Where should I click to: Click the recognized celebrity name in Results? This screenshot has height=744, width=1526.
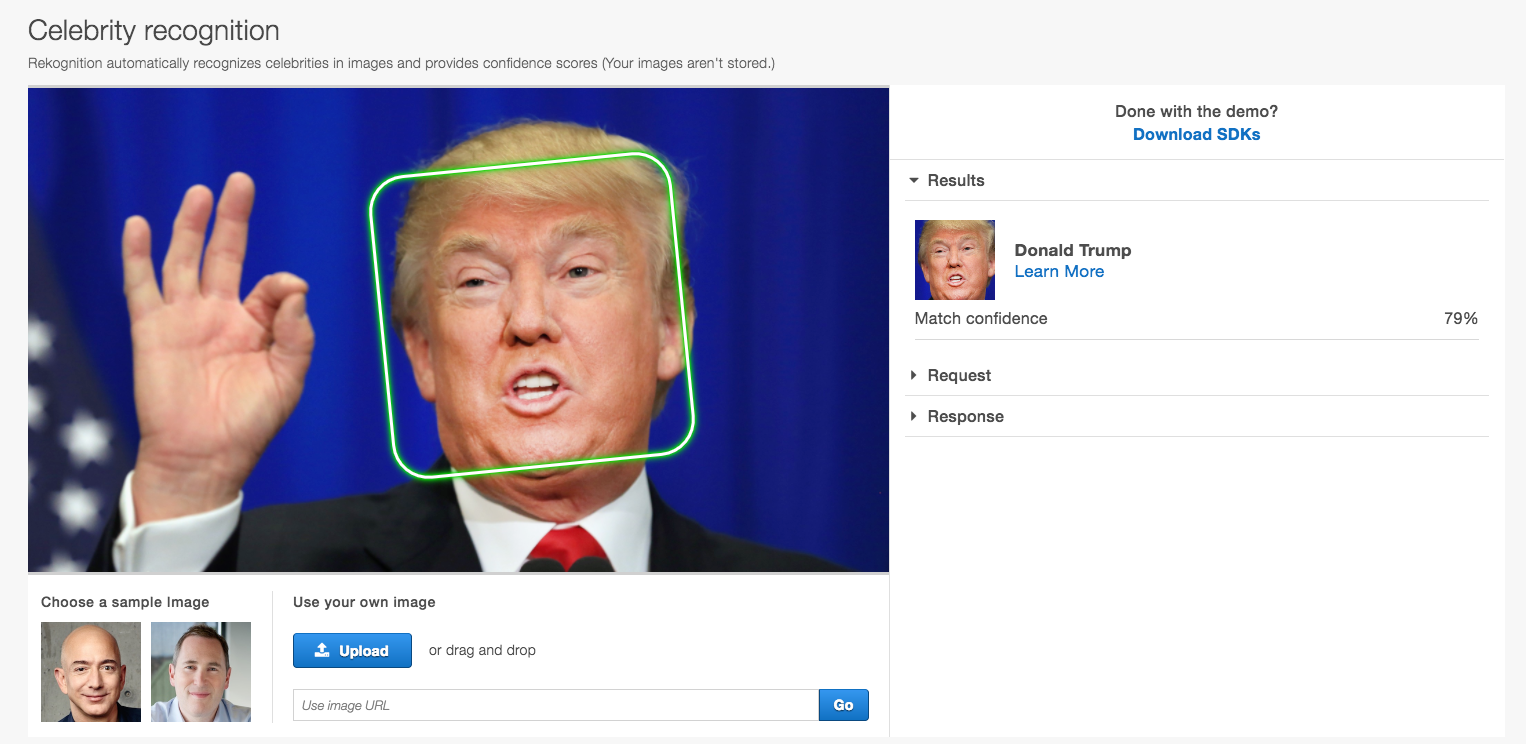1073,250
